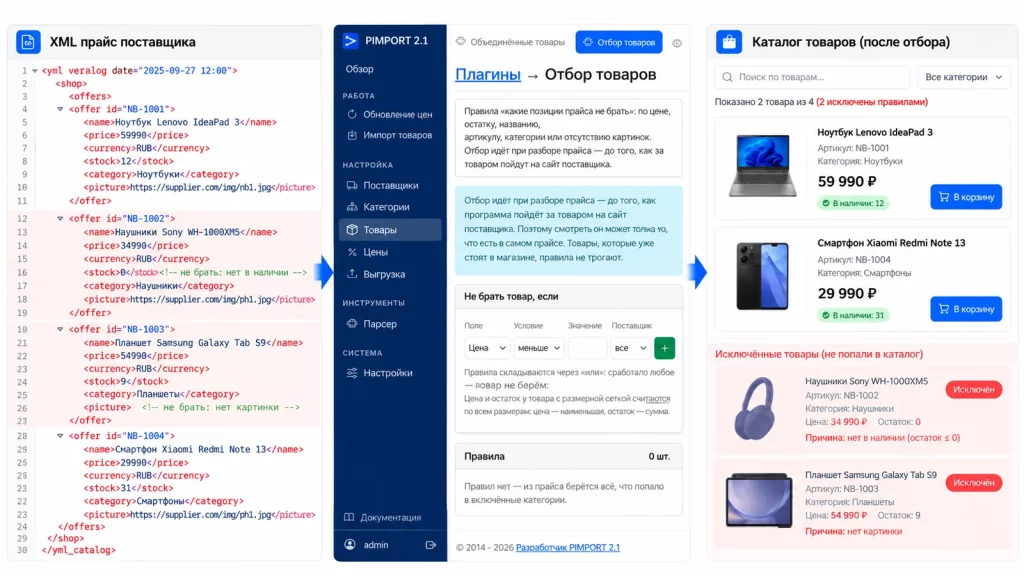Click the Поиск по товарам search field

point(812,77)
